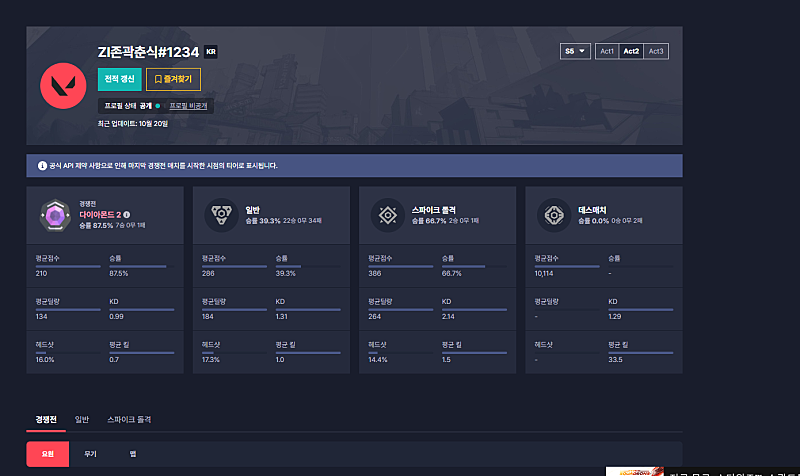Click the bookmark icon in the 즐겨찾기 button
The image size is (800, 476).
tap(158, 79)
